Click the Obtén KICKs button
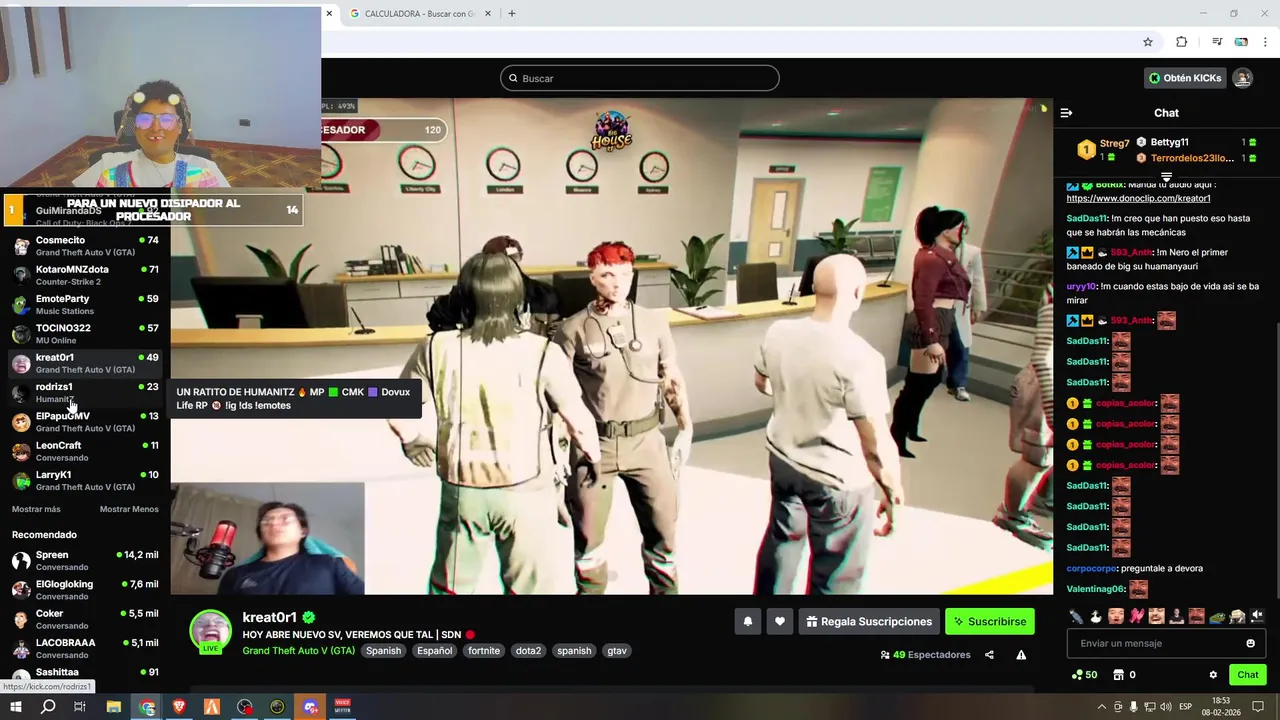 point(1185,78)
